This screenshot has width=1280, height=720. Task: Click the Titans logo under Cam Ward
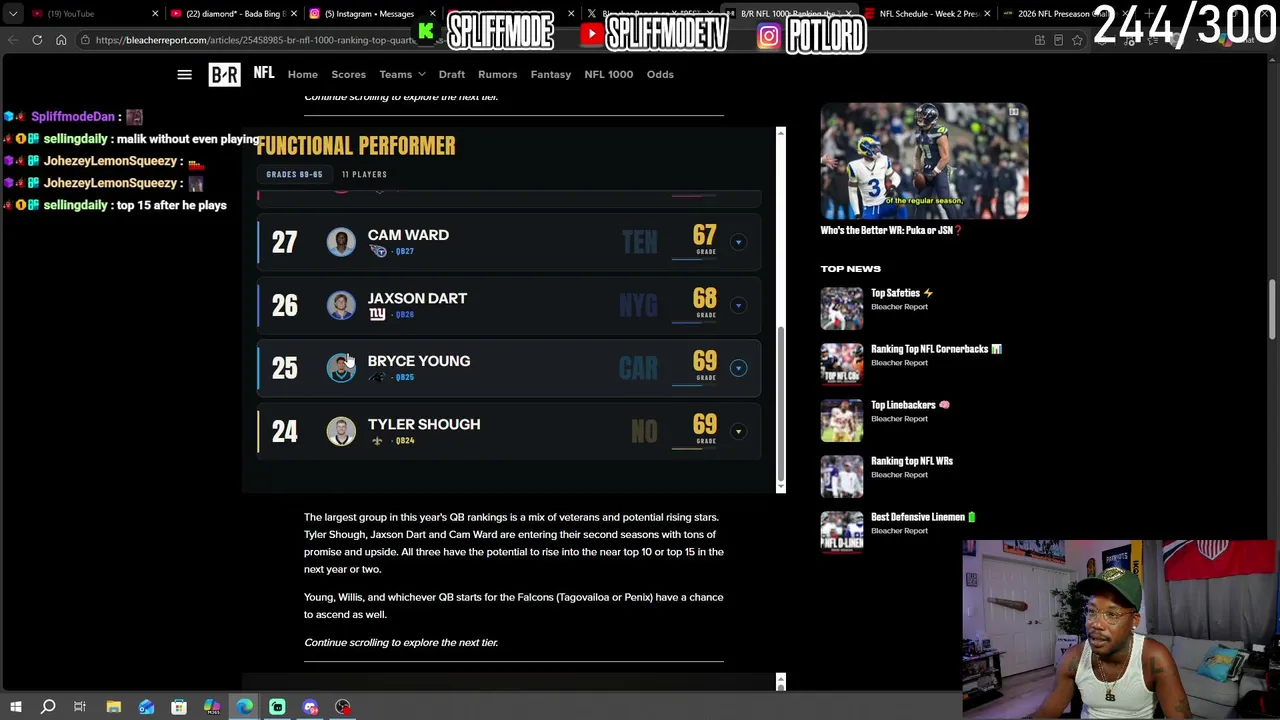(377, 251)
